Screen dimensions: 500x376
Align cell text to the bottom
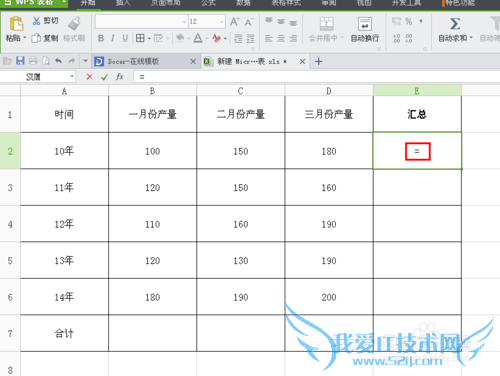pos(293,23)
